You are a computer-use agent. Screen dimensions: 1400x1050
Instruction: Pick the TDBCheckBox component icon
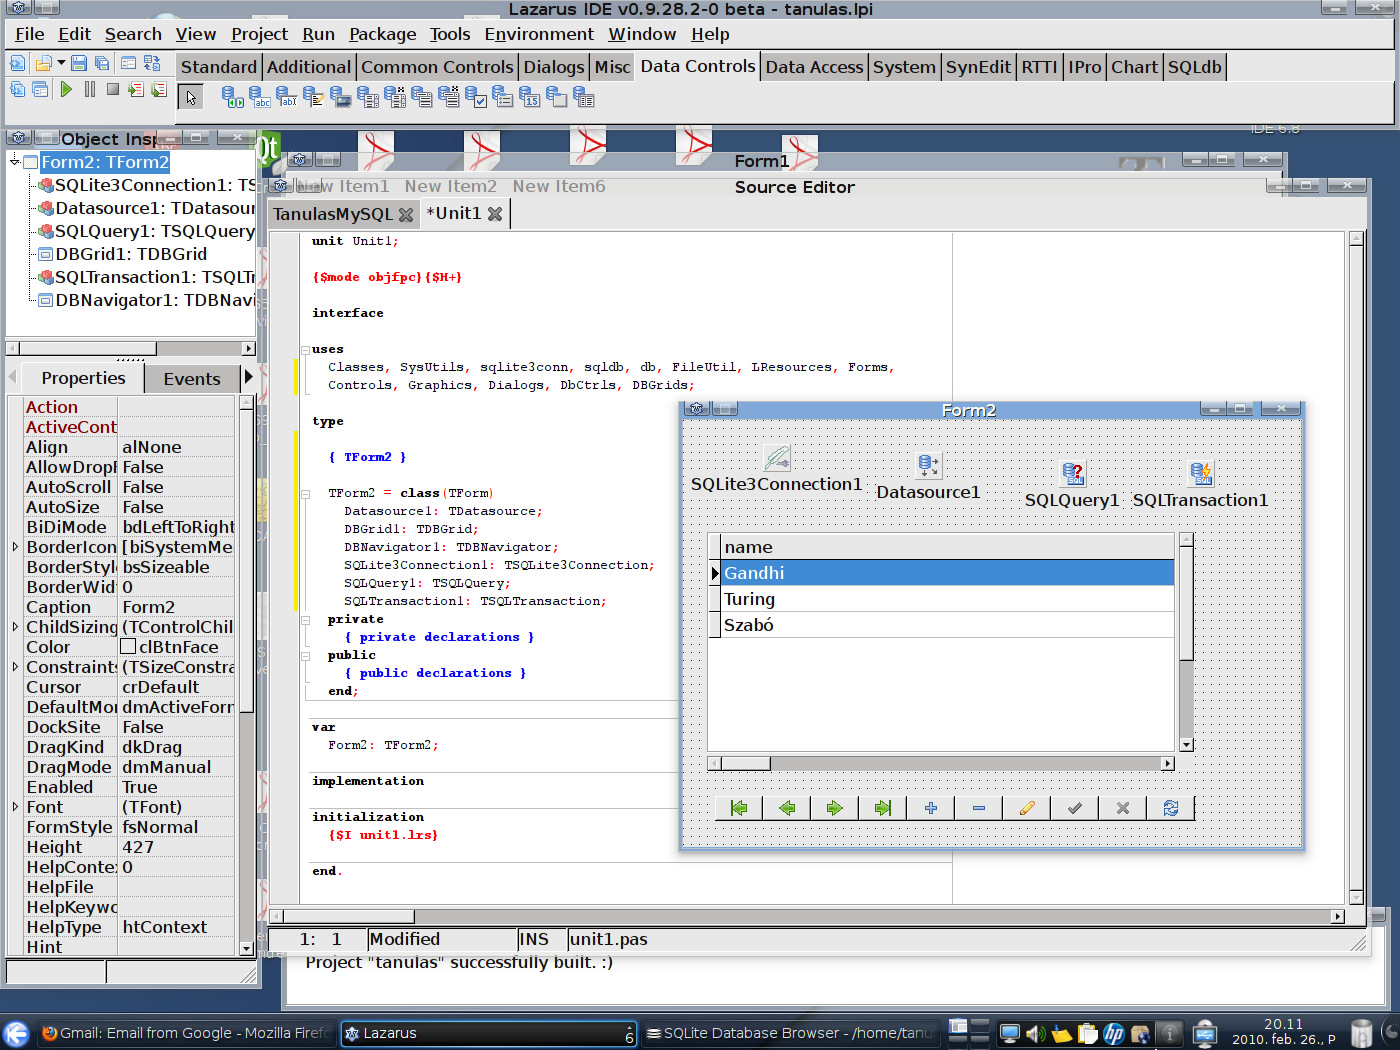(476, 97)
